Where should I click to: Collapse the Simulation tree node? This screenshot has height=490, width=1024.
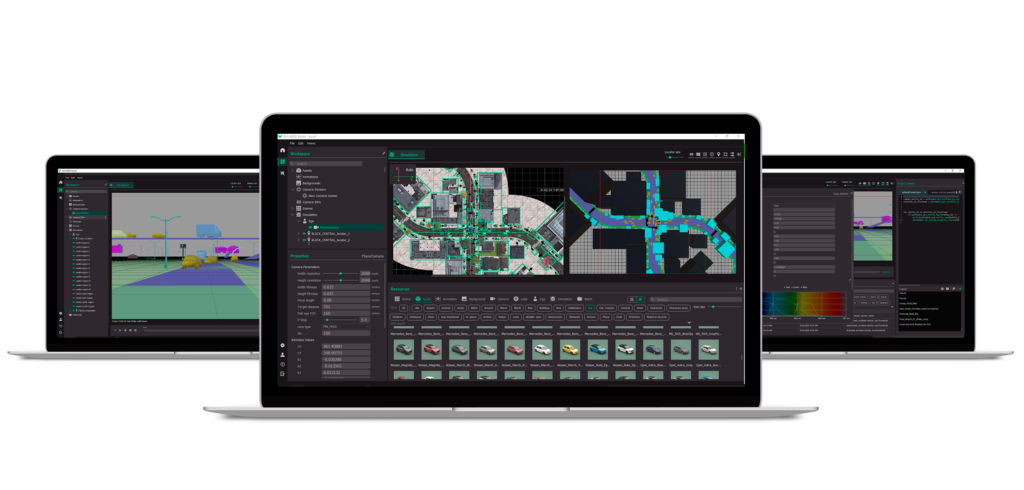pos(293,215)
